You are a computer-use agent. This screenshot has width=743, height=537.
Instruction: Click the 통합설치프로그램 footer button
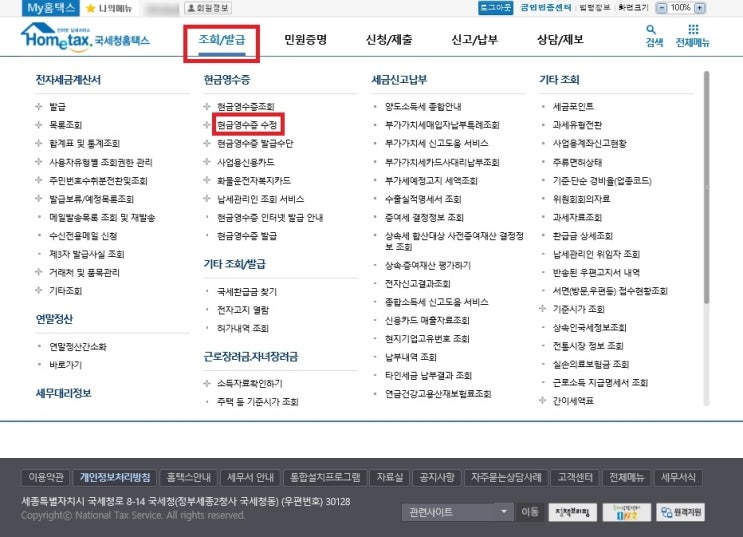pos(325,477)
